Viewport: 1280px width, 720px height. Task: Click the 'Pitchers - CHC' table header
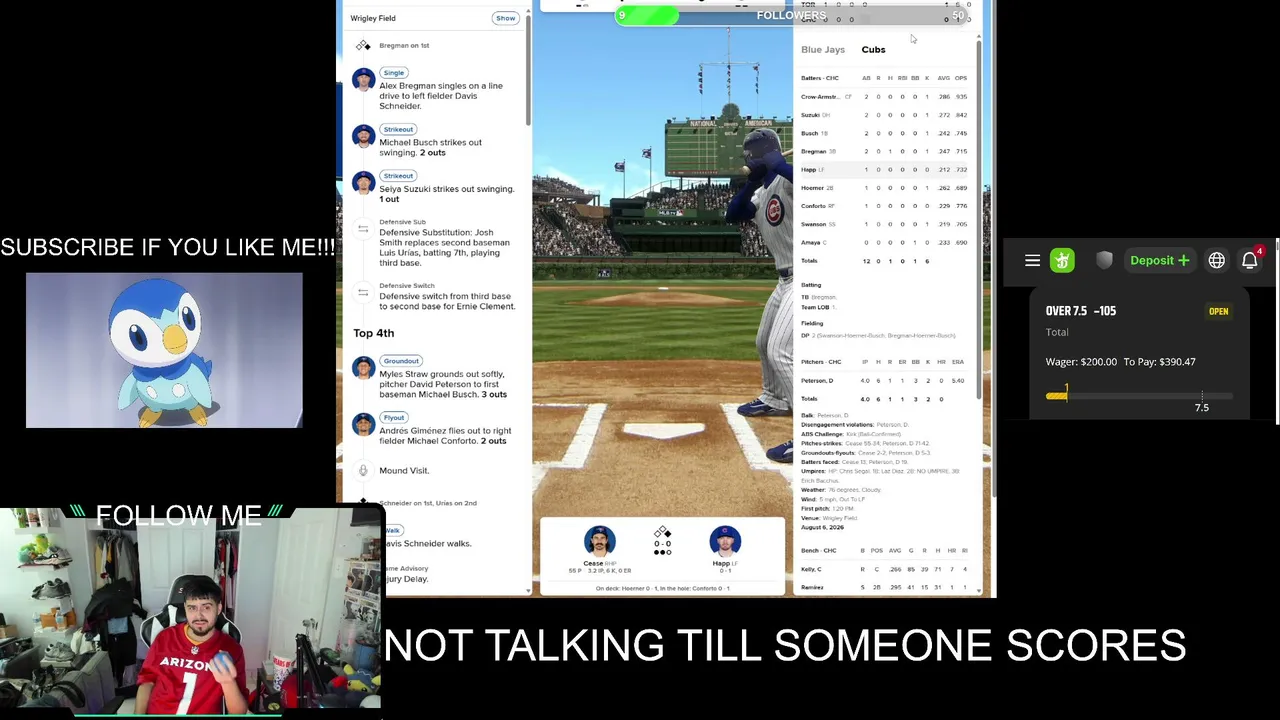[x=821, y=362]
